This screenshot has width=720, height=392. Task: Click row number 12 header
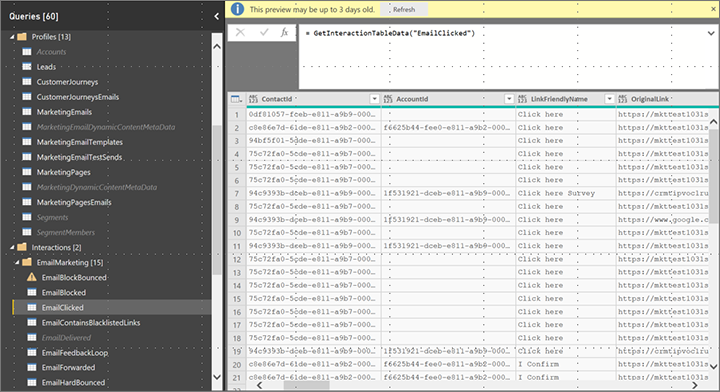[237, 259]
